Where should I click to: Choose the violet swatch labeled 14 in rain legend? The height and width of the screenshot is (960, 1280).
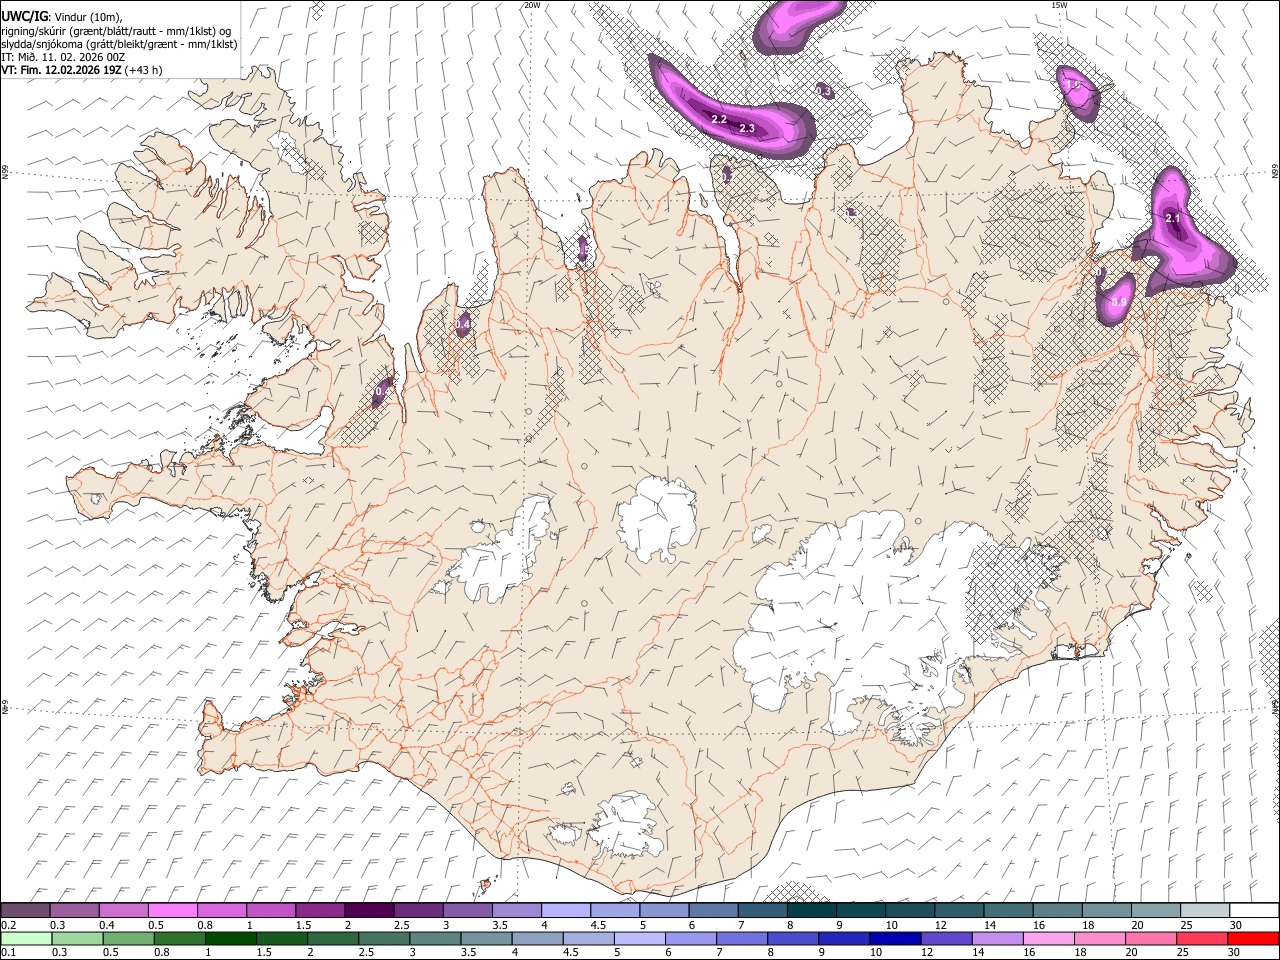pos(996,939)
